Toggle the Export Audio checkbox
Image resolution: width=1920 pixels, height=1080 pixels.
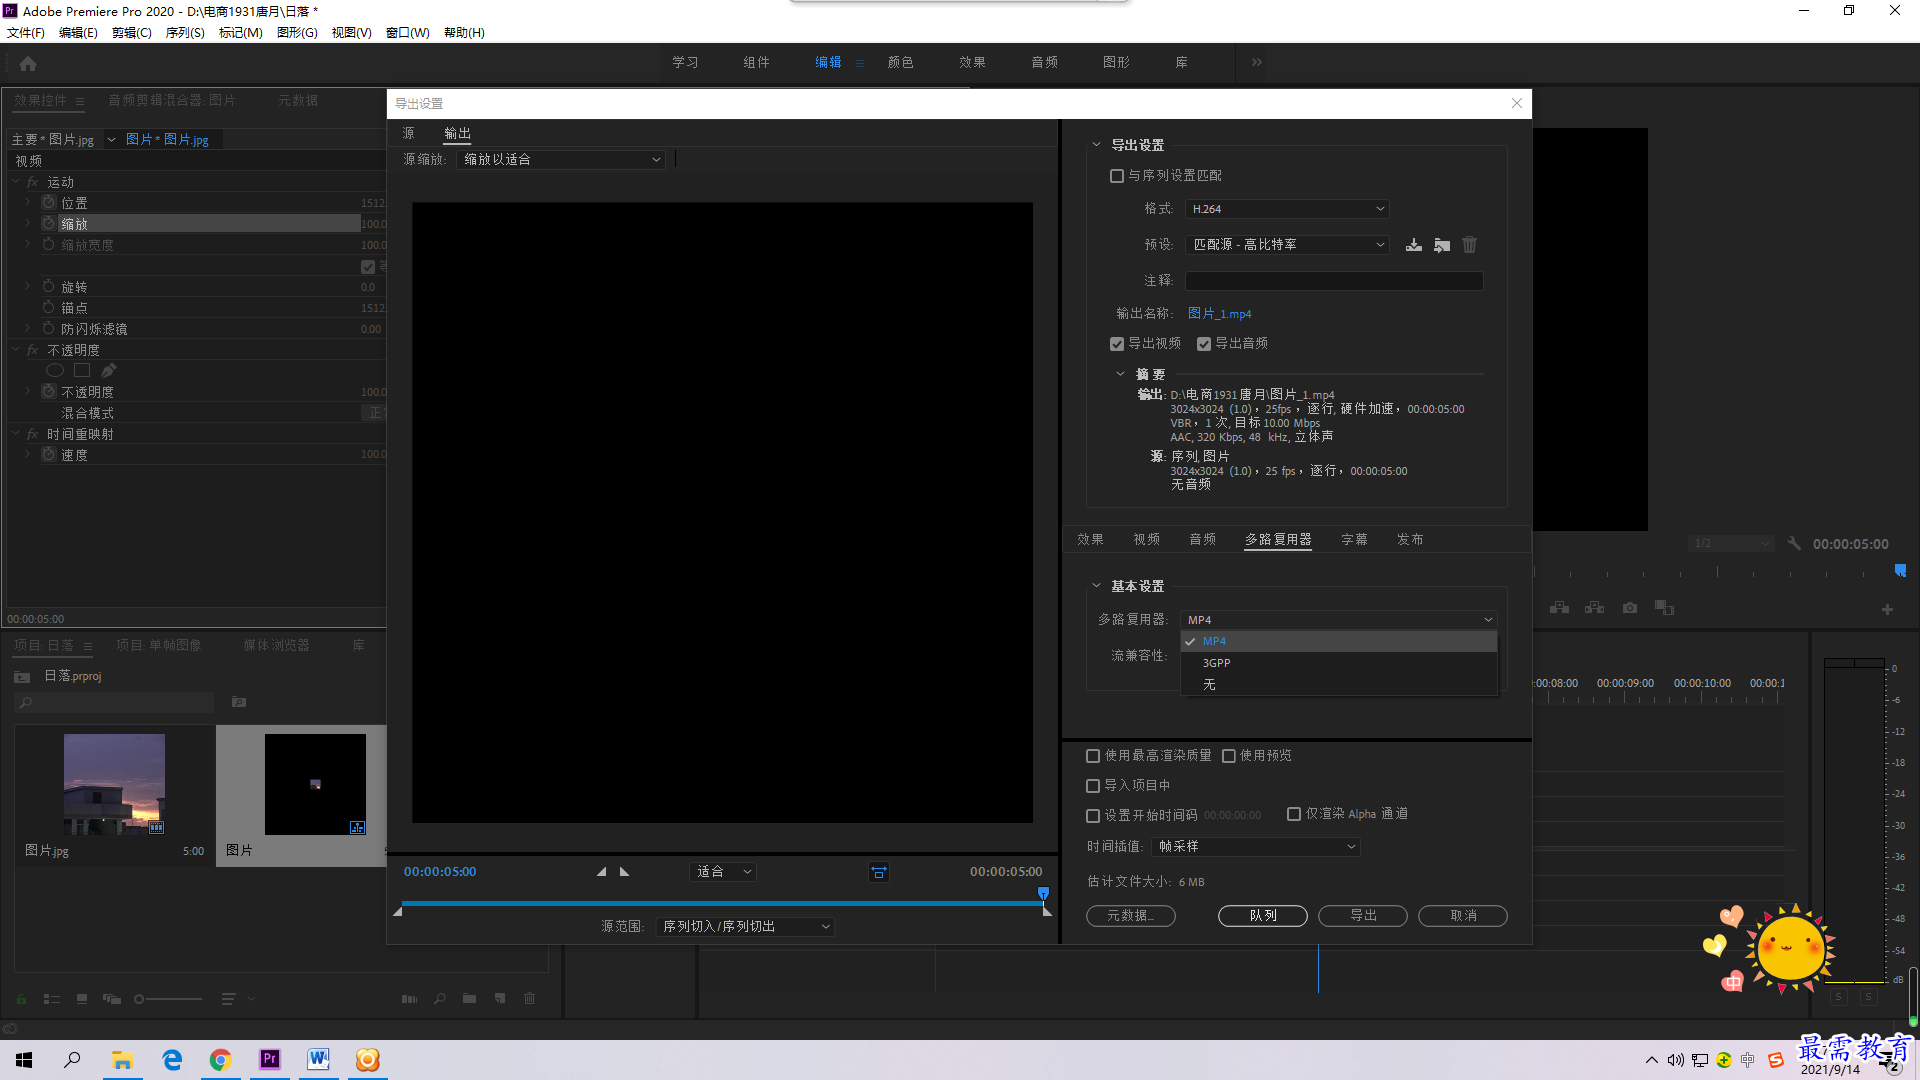pyautogui.click(x=1203, y=344)
